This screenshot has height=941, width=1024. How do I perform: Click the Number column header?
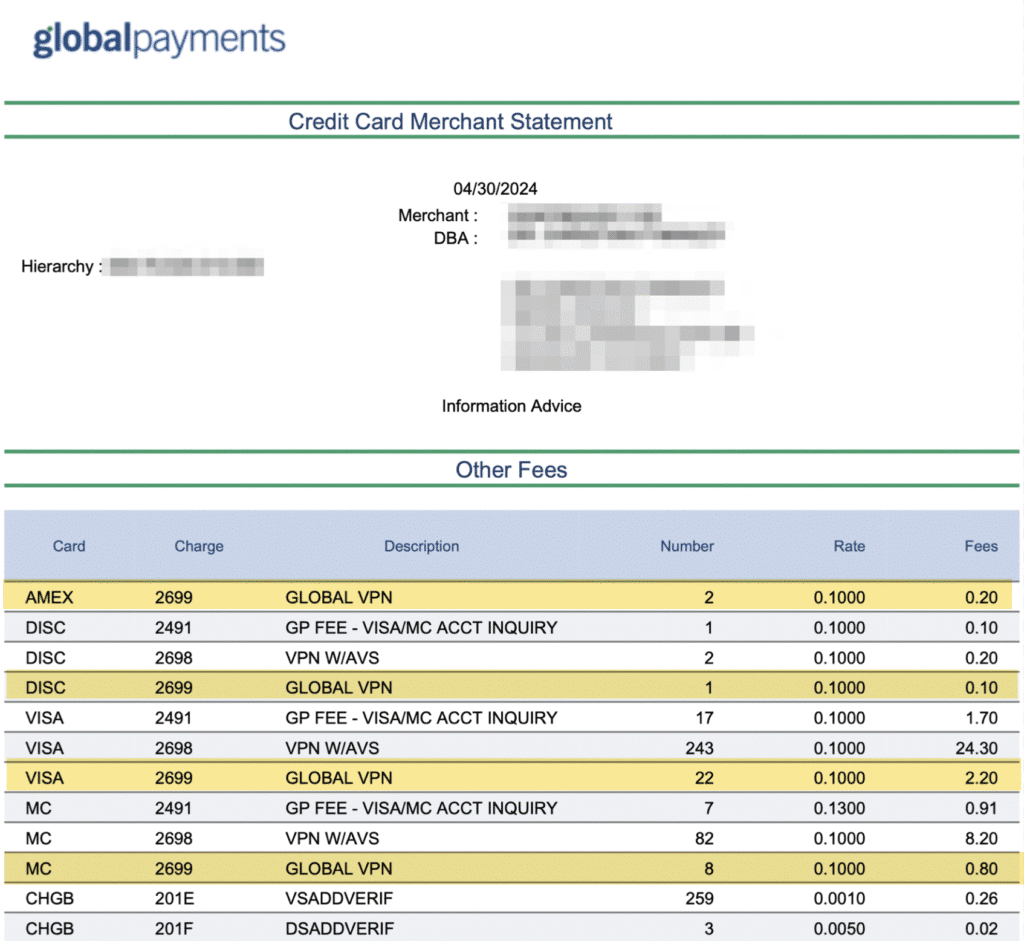coord(686,546)
